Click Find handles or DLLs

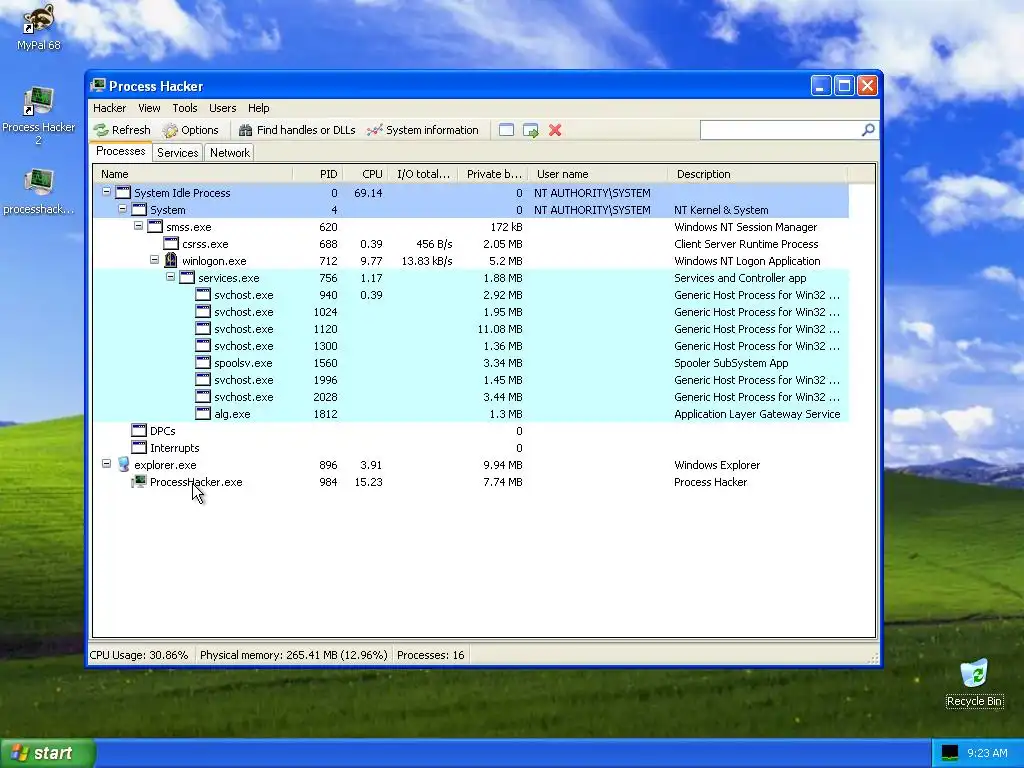coord(297,130)
